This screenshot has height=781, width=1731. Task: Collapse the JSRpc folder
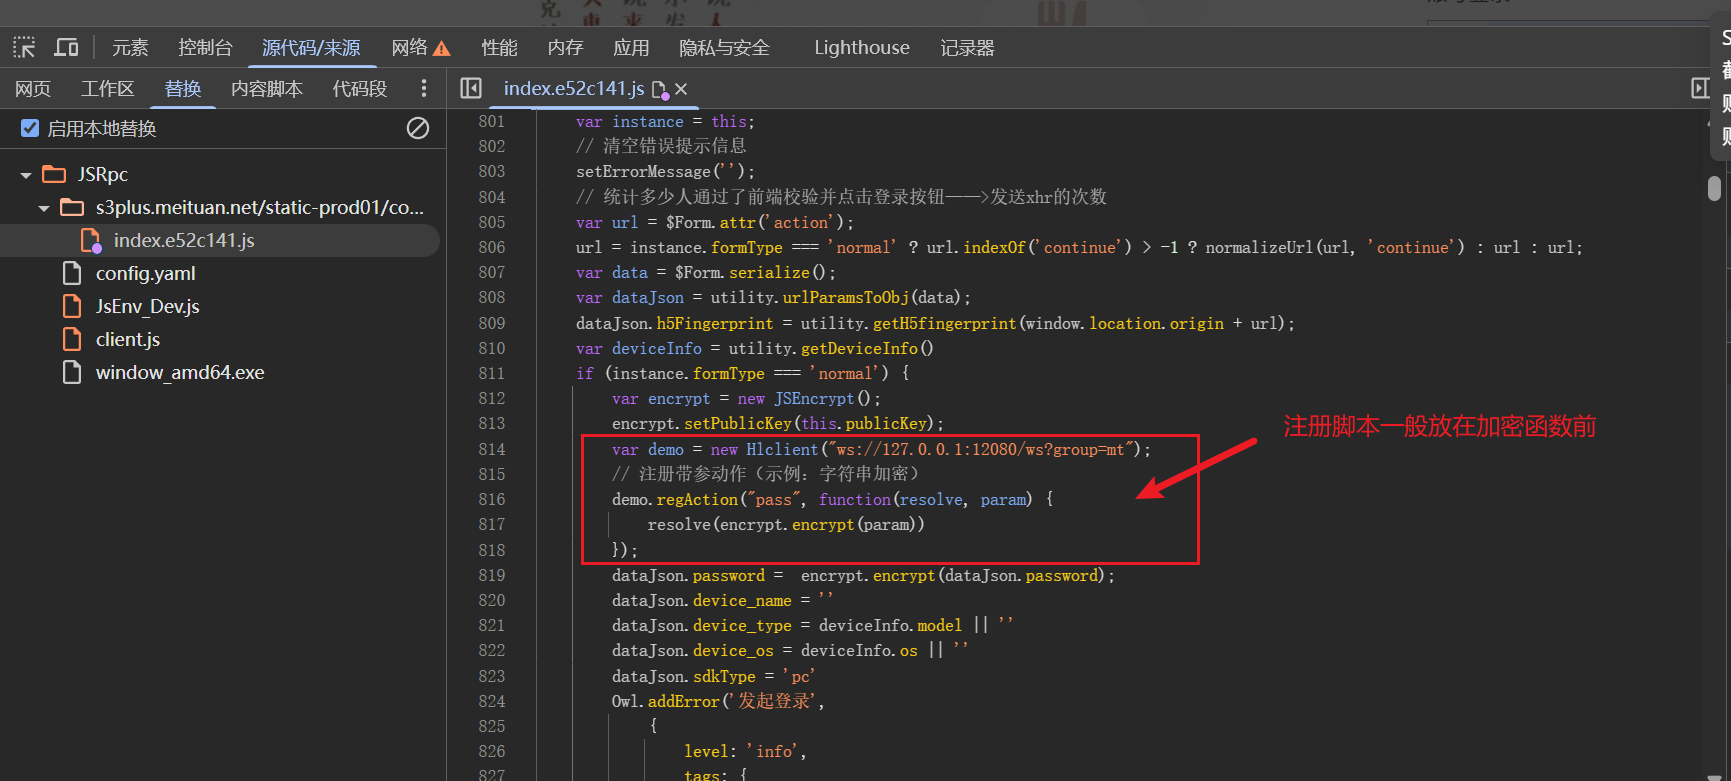(x=26, y=175)
